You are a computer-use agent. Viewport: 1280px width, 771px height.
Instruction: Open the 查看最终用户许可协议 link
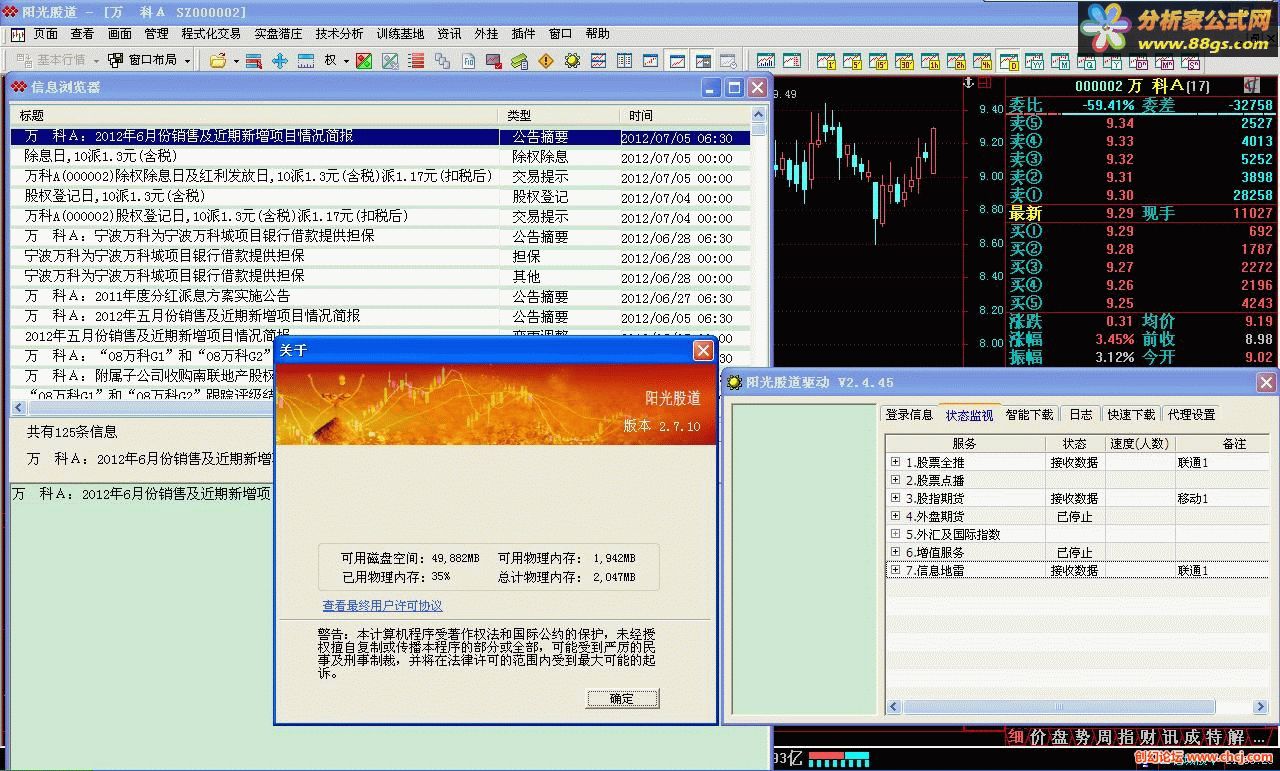[382, 606]
